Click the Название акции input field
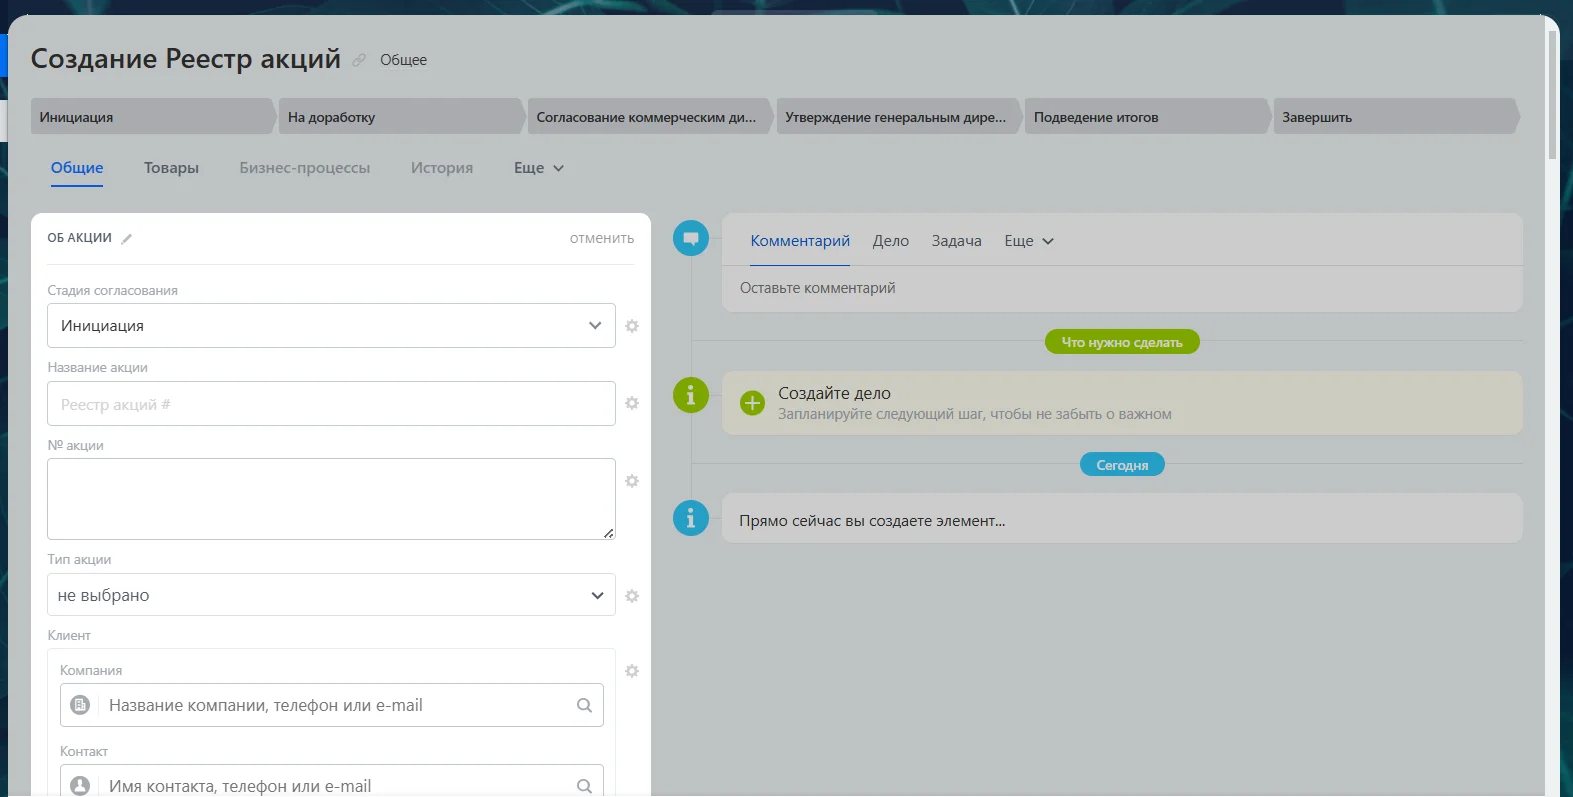 click(330, 404)
